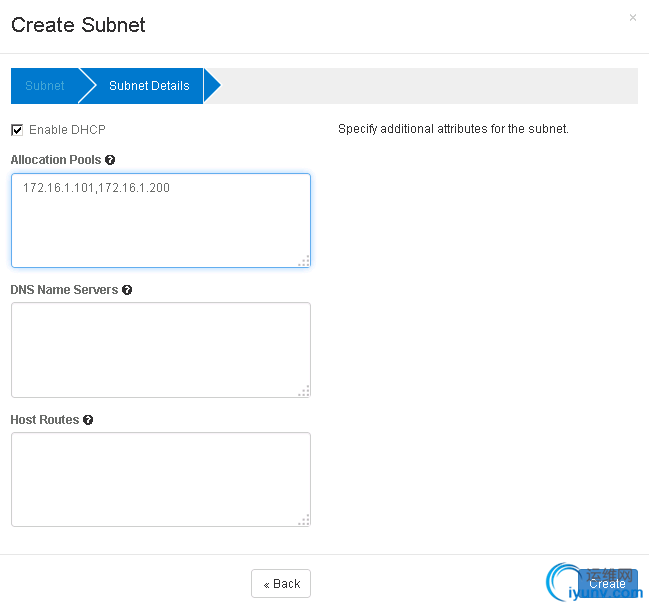Click the Enable DHCP label text
This screenshot has width=649, height=609.
(x=67, y=130)
